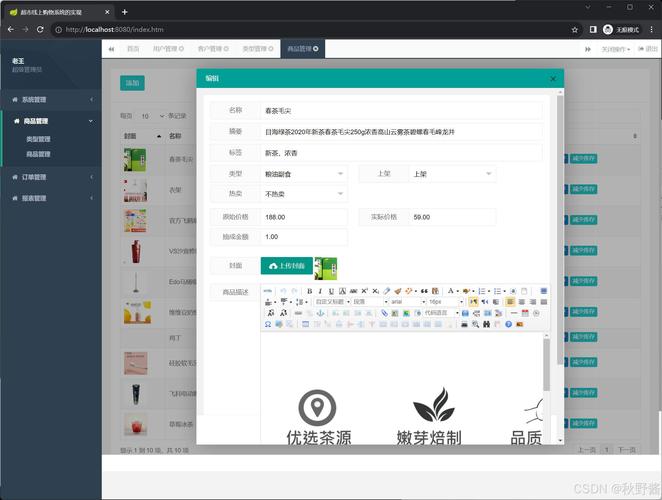Screen dimensions: 662x500
Task: Click the editor undo arrow
Action: click(283, 291)
